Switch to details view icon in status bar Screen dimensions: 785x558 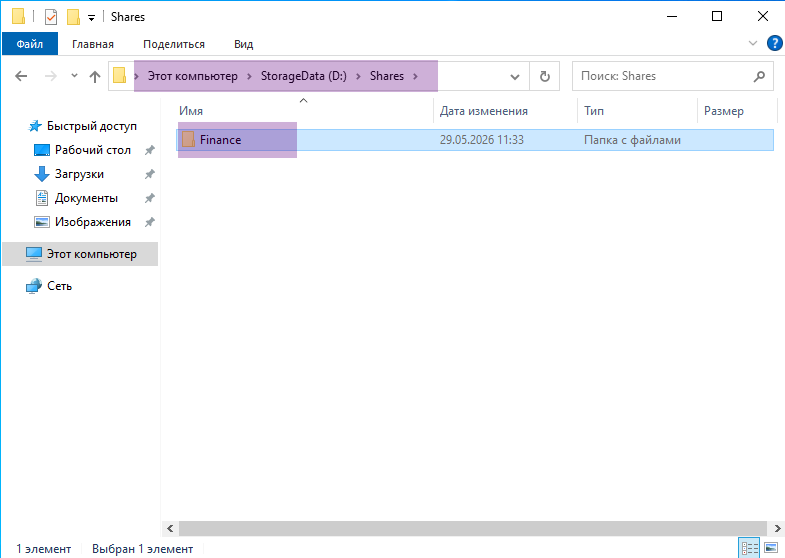(x=749, y=548)
